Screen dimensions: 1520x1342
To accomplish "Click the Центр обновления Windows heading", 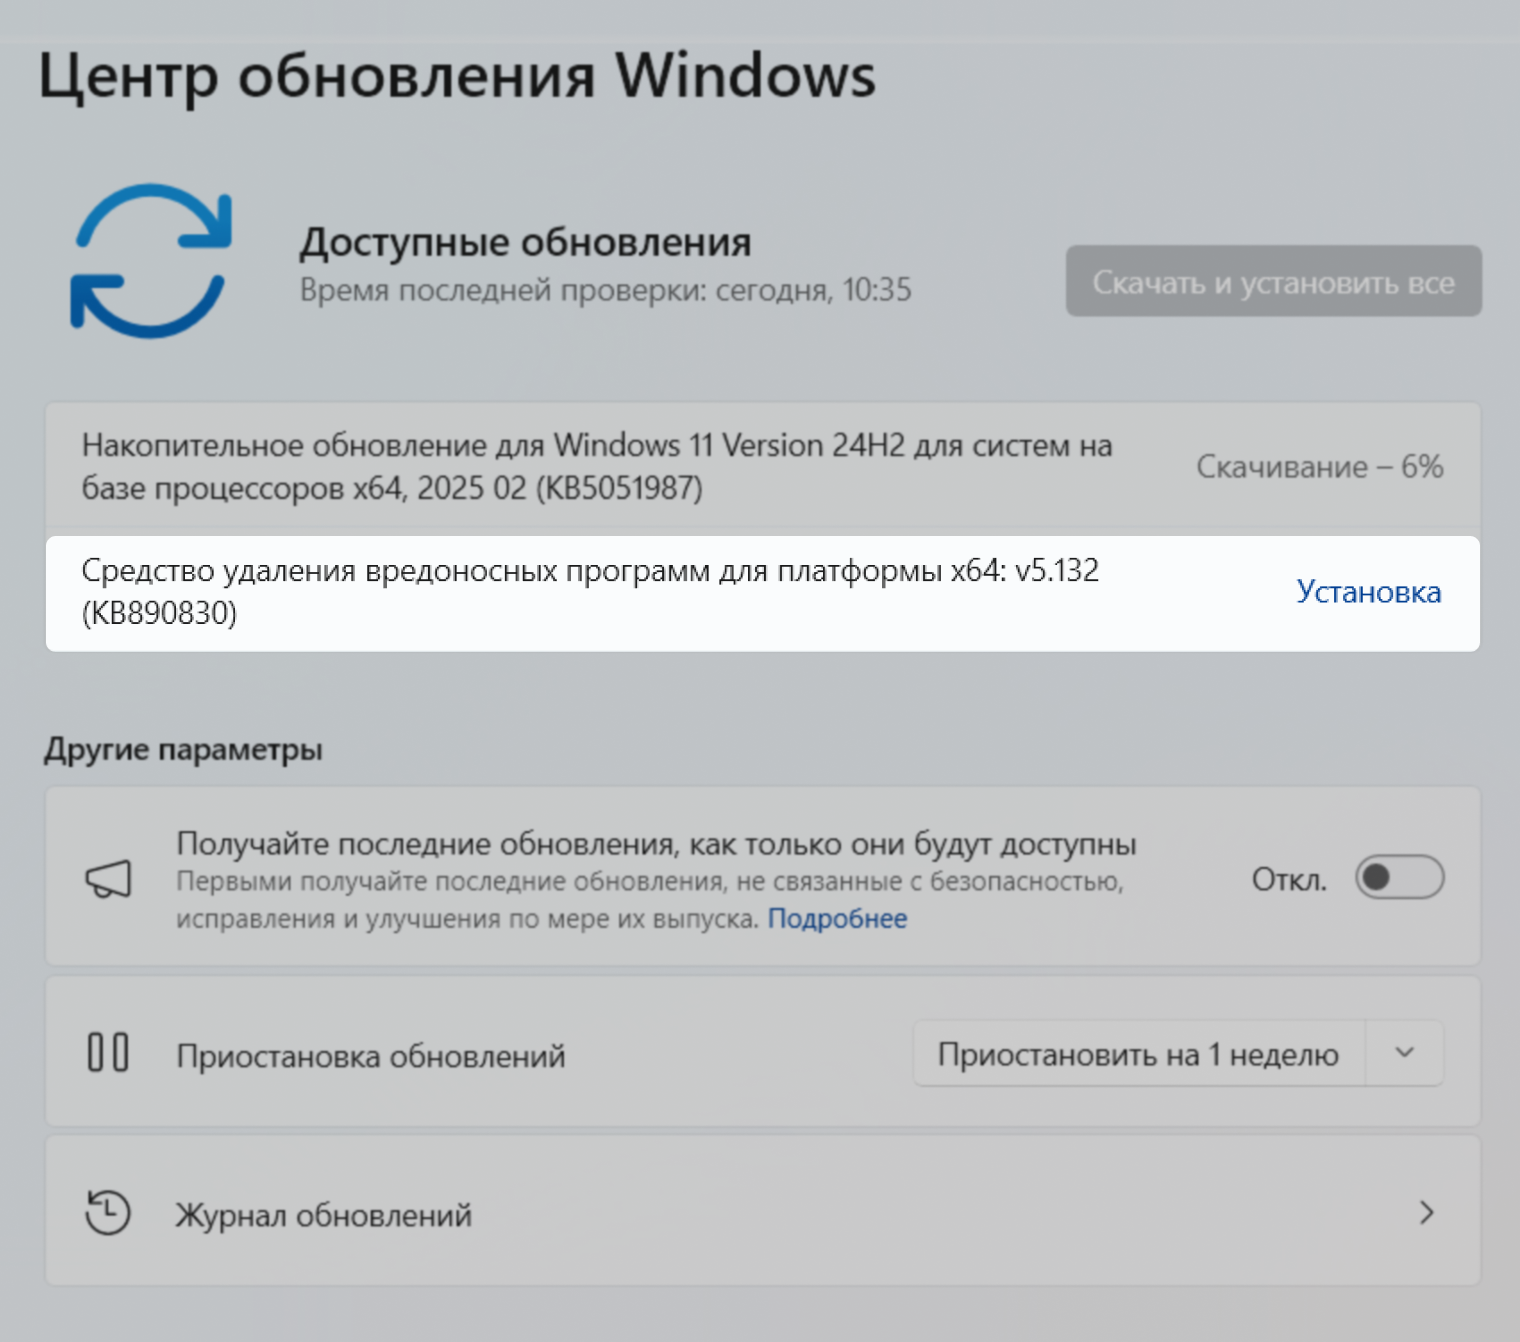I will click(x=457, y=77).
